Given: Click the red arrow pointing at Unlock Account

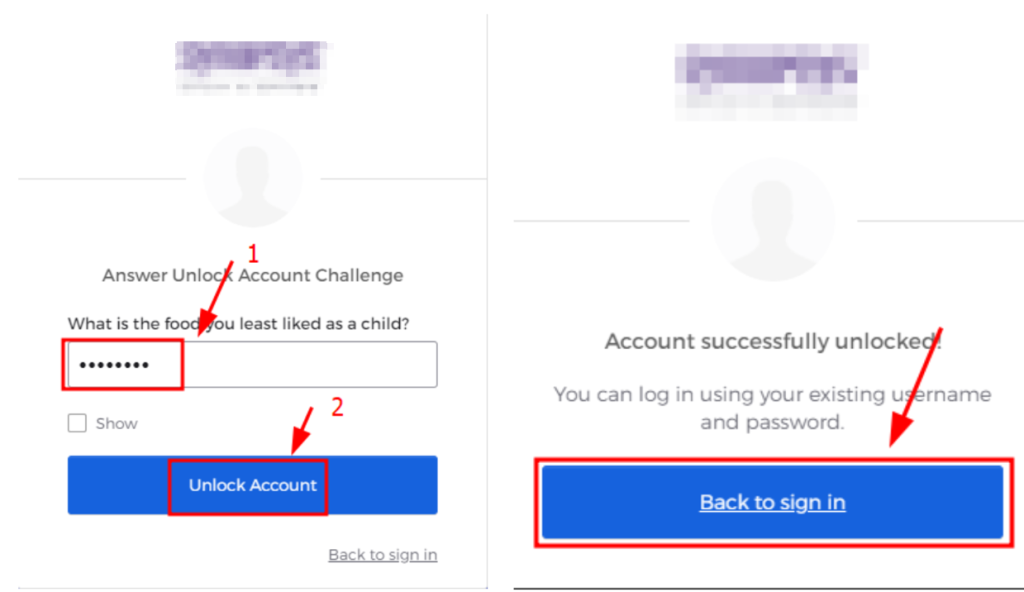Looking at the screenshot, I should pos(302,431).
